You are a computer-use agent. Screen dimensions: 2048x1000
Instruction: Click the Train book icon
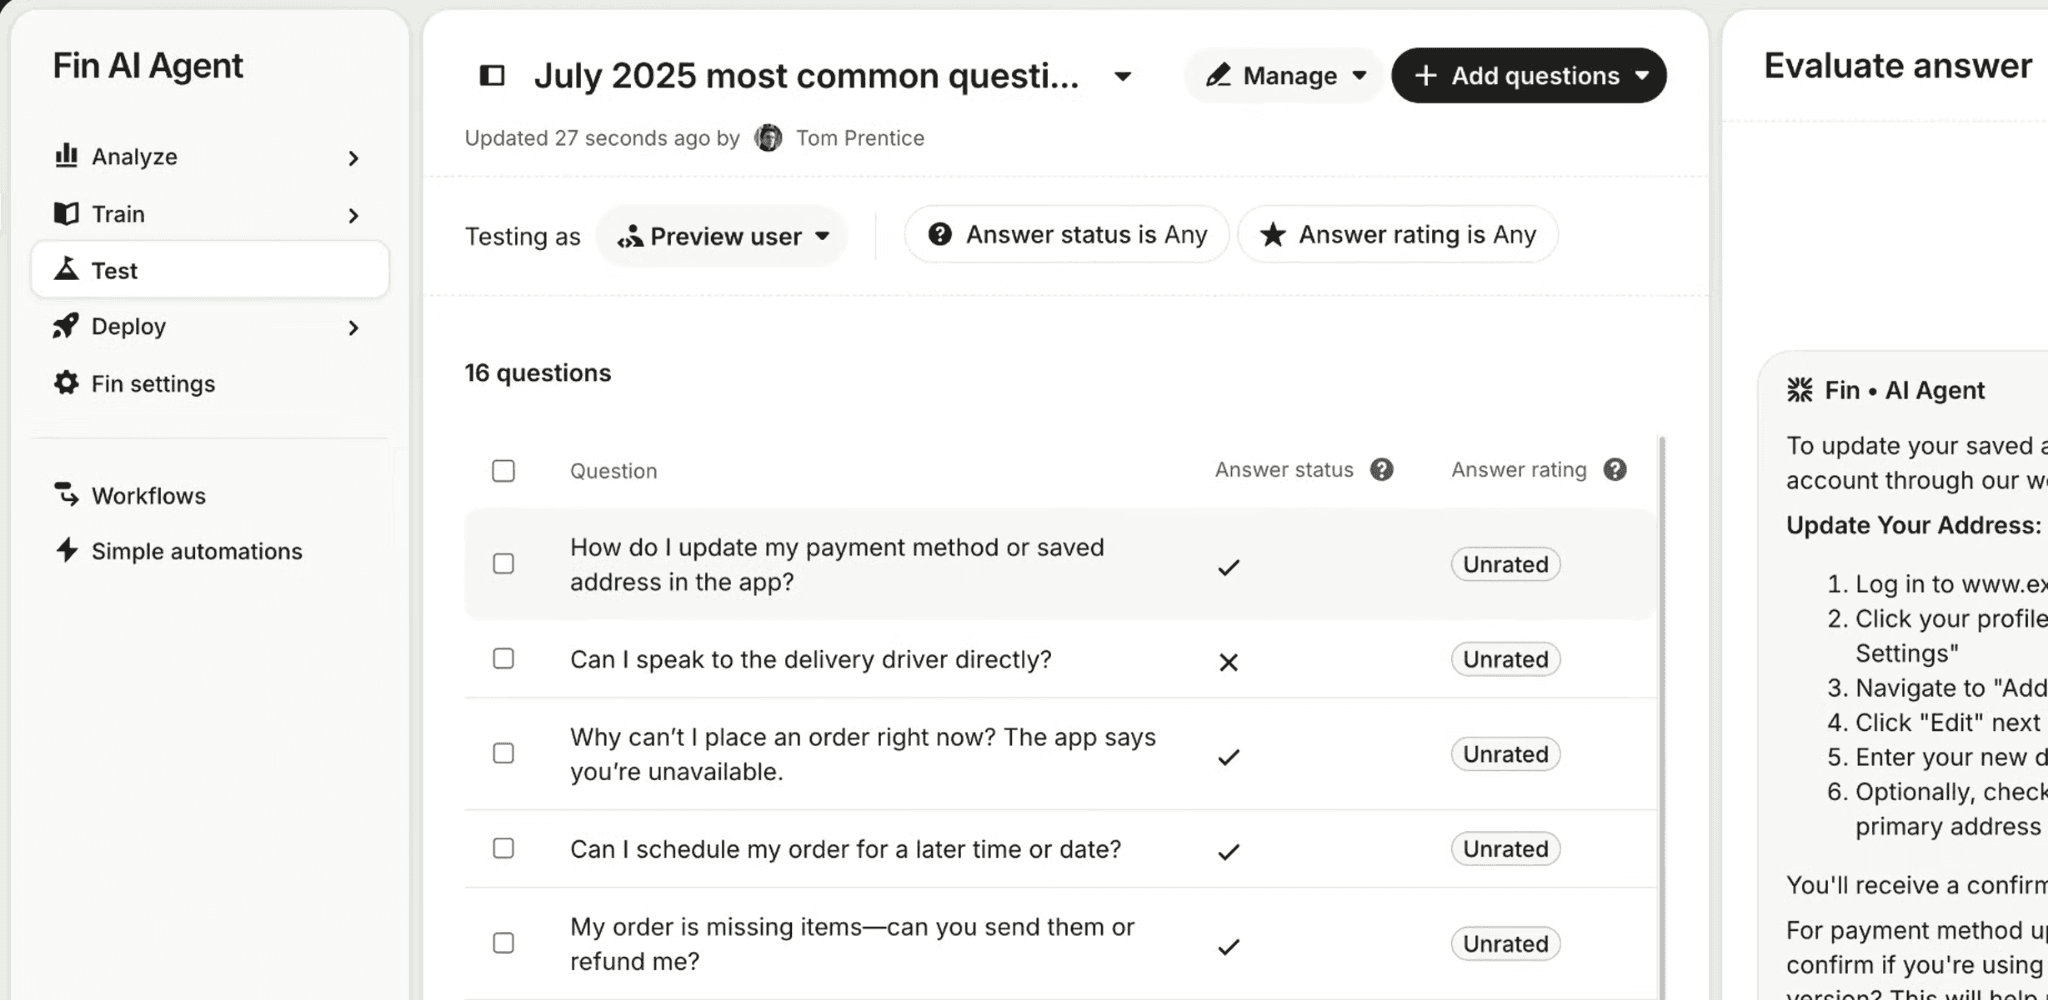(66, 213)
